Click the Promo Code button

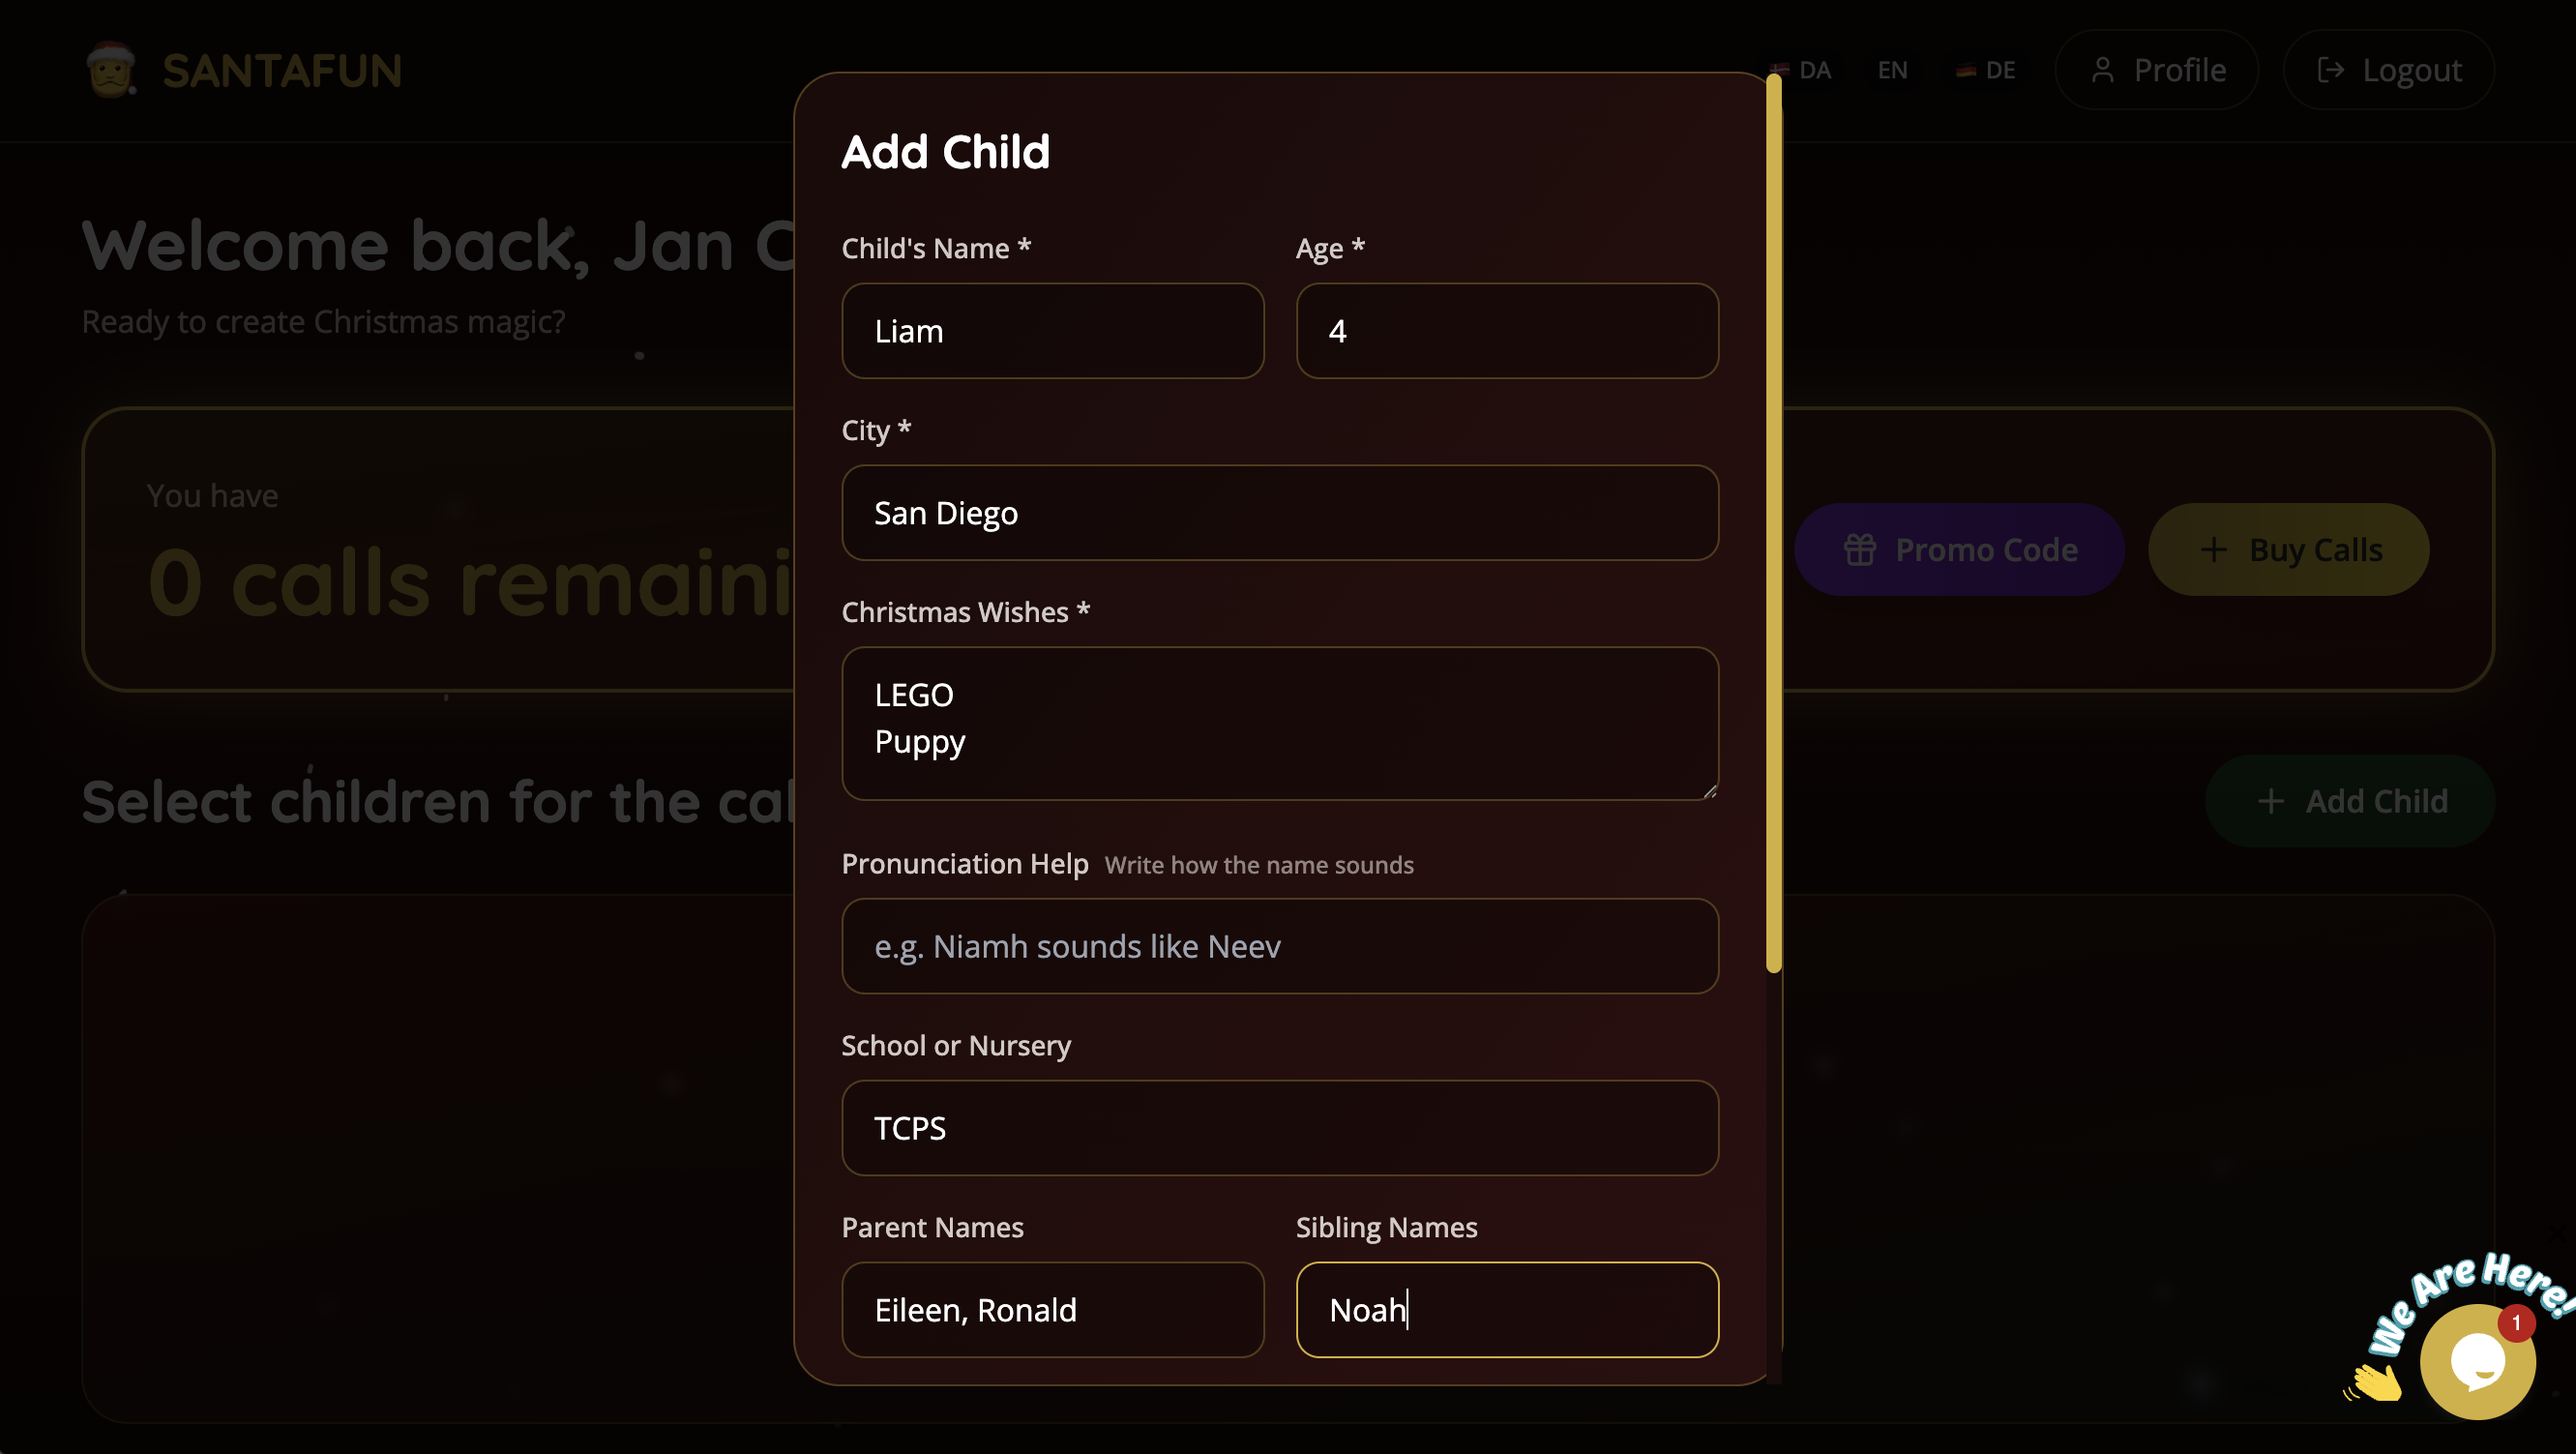point(1959,549)
